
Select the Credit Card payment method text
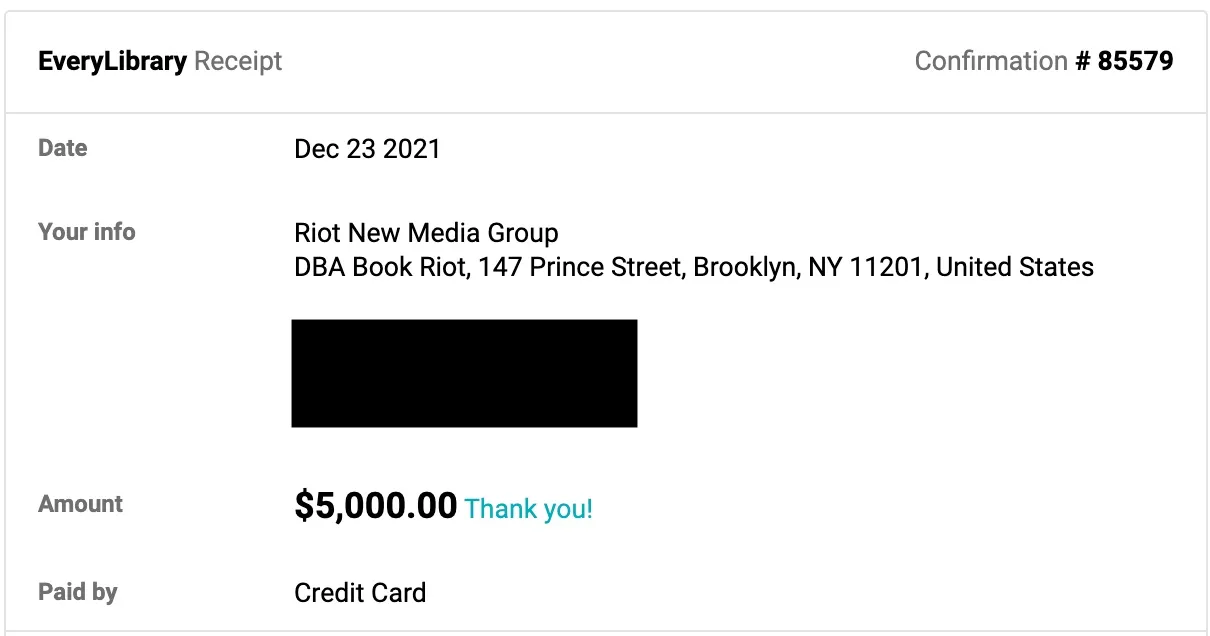click(x=360, y=593)
